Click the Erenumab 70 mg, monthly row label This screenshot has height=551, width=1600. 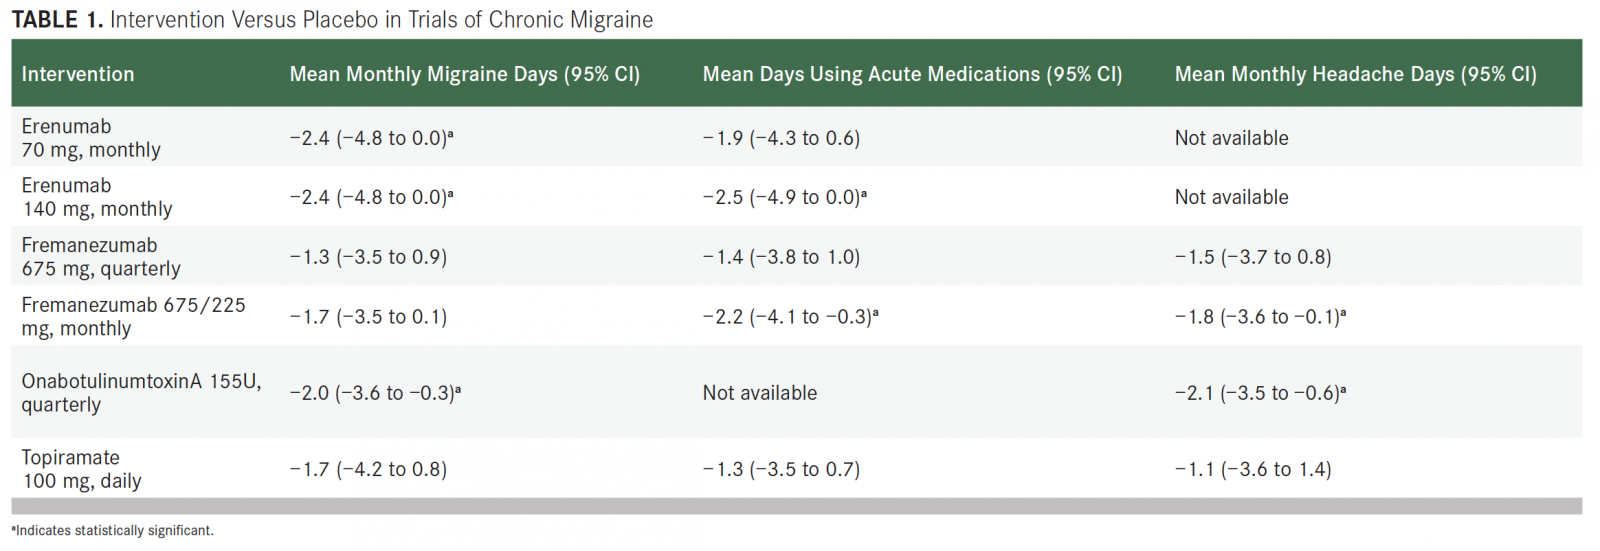(x=91, y=138)
